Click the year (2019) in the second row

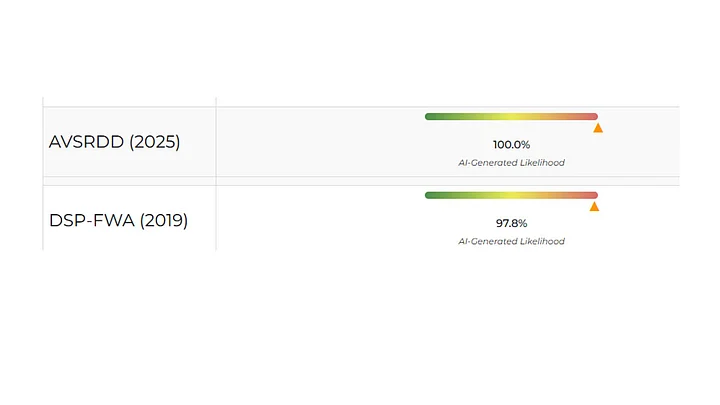(x=162, y=220)
